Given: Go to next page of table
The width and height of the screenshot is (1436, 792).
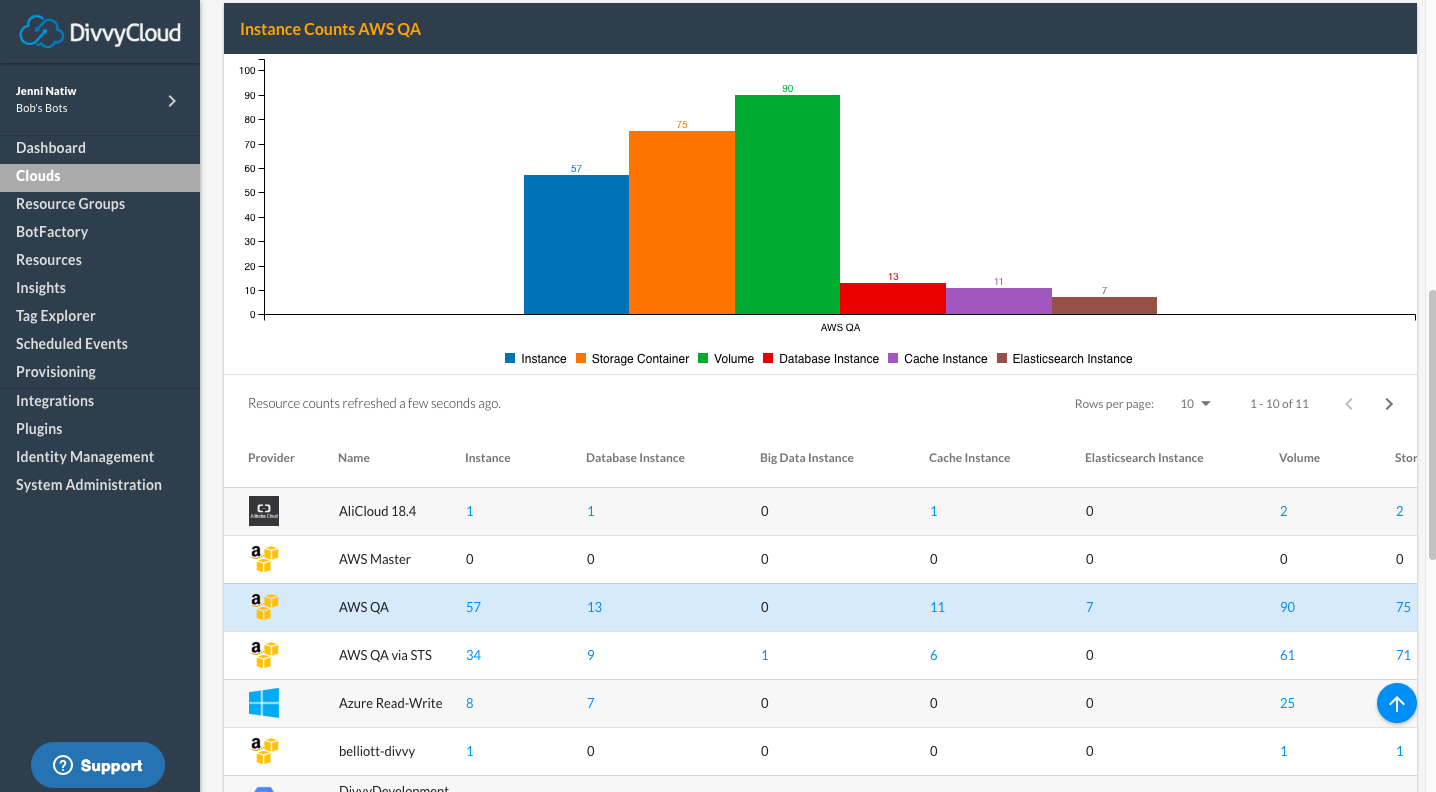Looking at the screenshot, I should 1389,404.
